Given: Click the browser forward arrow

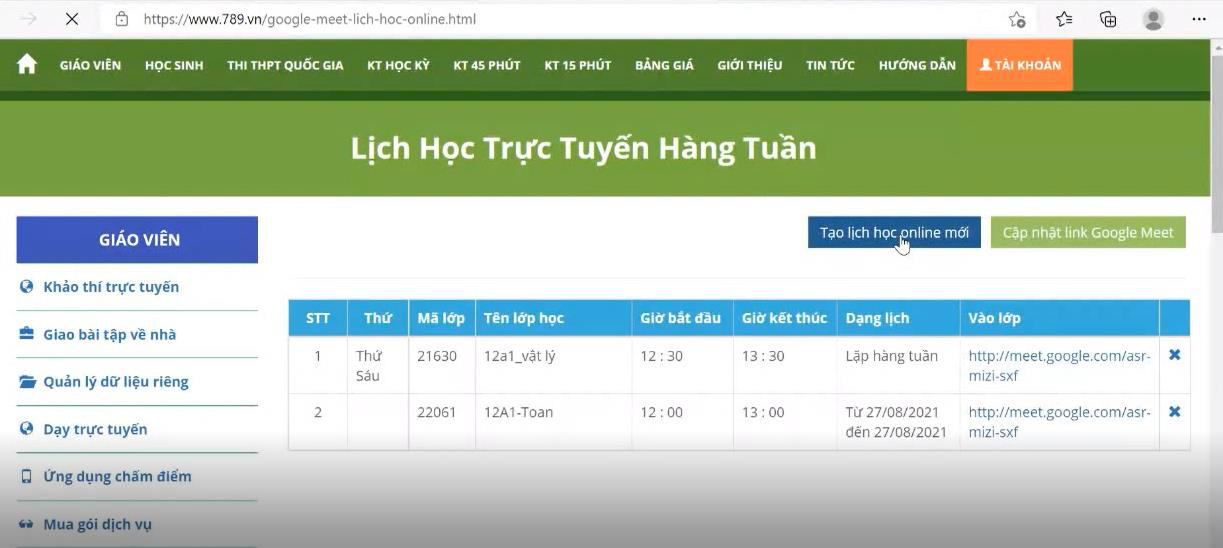Looking at the screenshot, I should coord(29,19).
